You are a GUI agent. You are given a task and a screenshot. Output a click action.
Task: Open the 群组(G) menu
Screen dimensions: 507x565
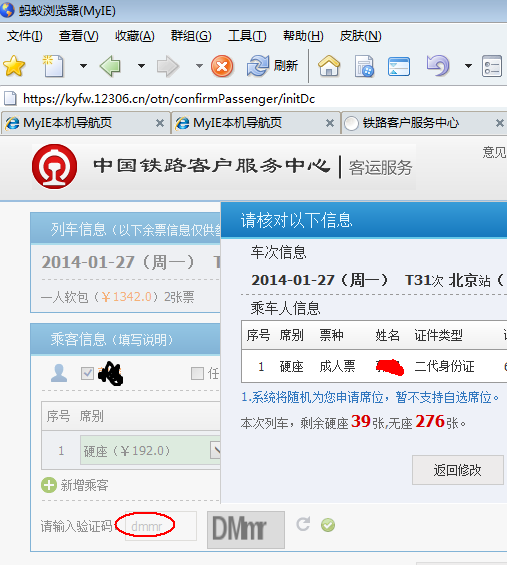click(191, 36)
